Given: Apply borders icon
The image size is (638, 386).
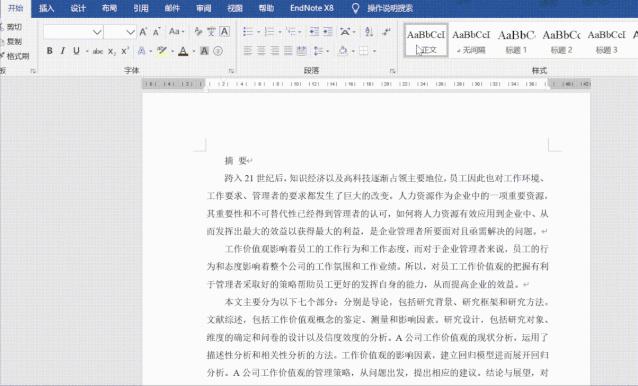Looking at the screenshot, I should (x=364, y=51).
